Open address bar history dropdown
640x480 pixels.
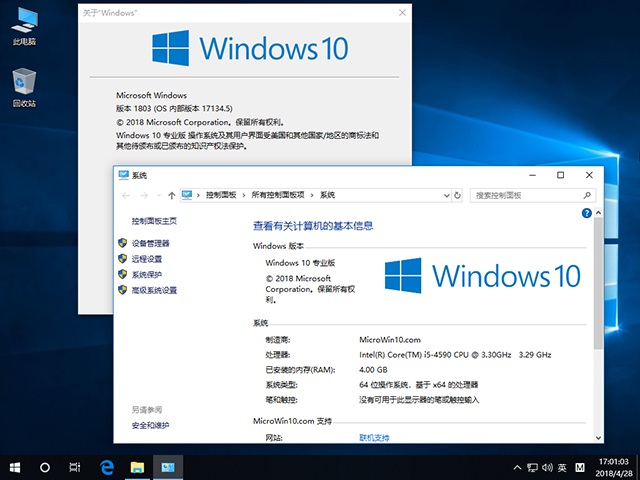[x=447, y=196]
